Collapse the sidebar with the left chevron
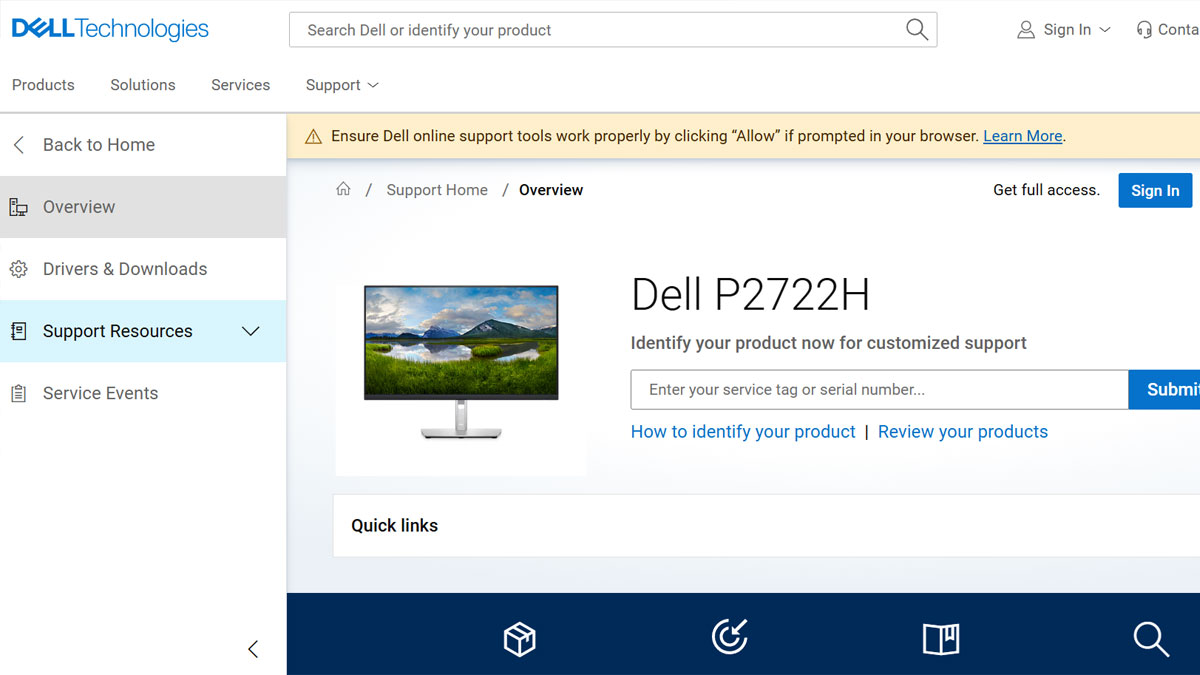The width and height of the screenshot is (1200, 675). [253, 649]
